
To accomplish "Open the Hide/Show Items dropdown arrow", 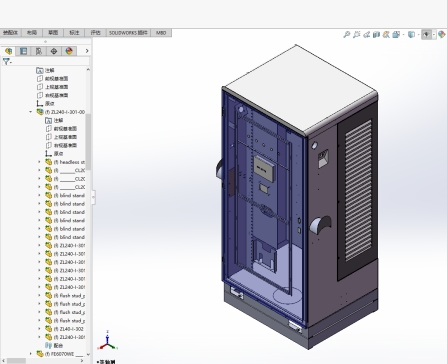I will point(434,35).
